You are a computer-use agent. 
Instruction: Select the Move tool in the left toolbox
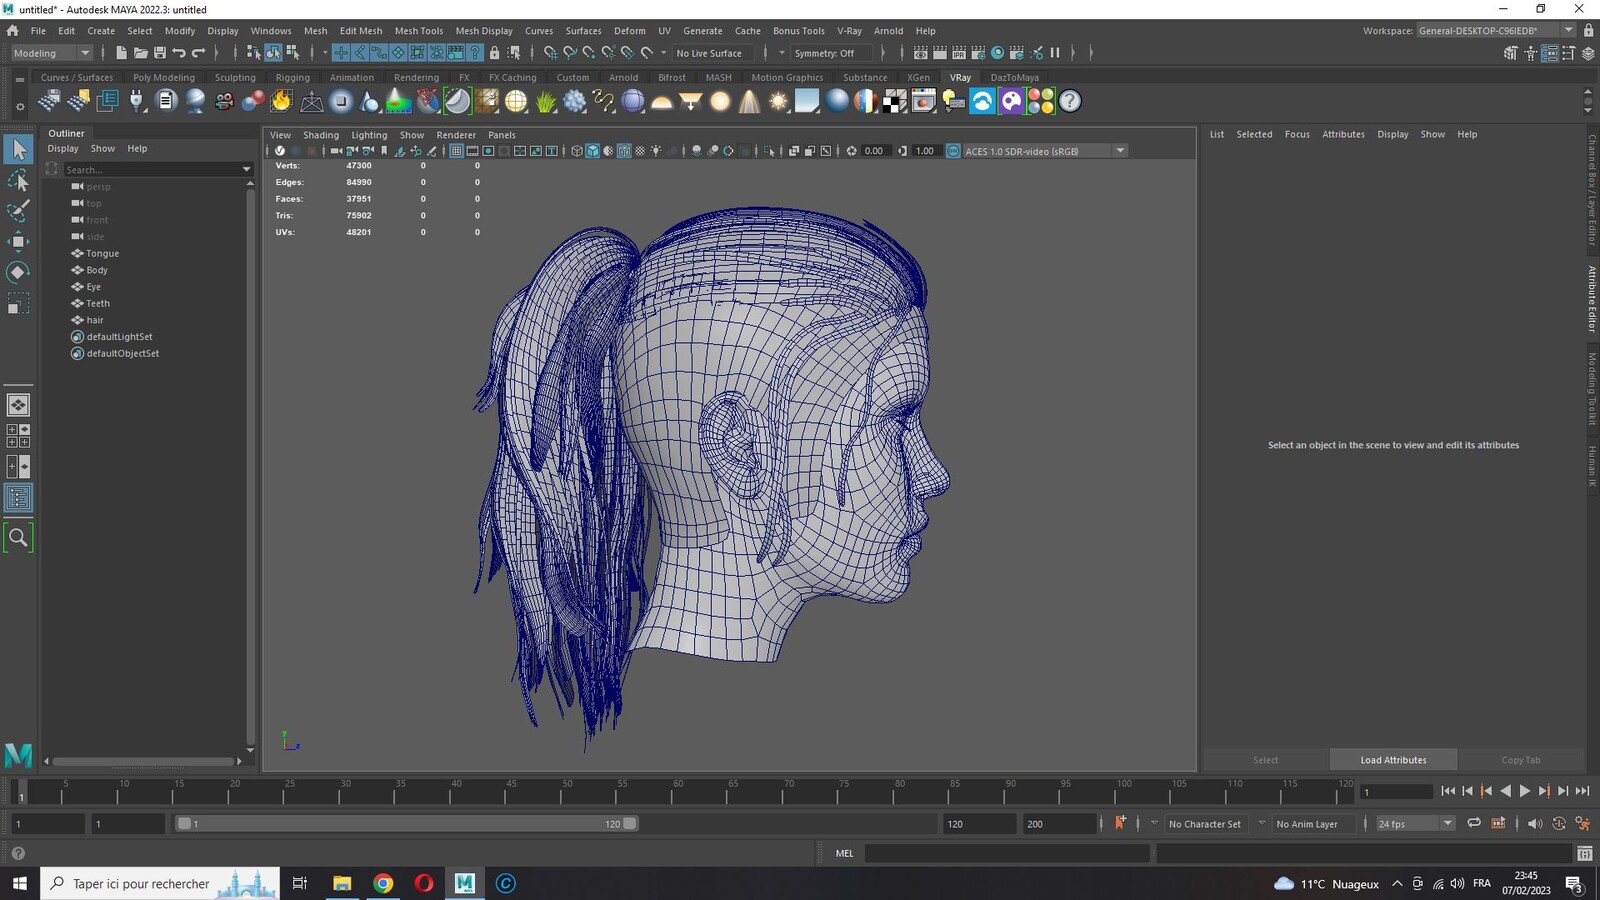click(x=18, y=241)
